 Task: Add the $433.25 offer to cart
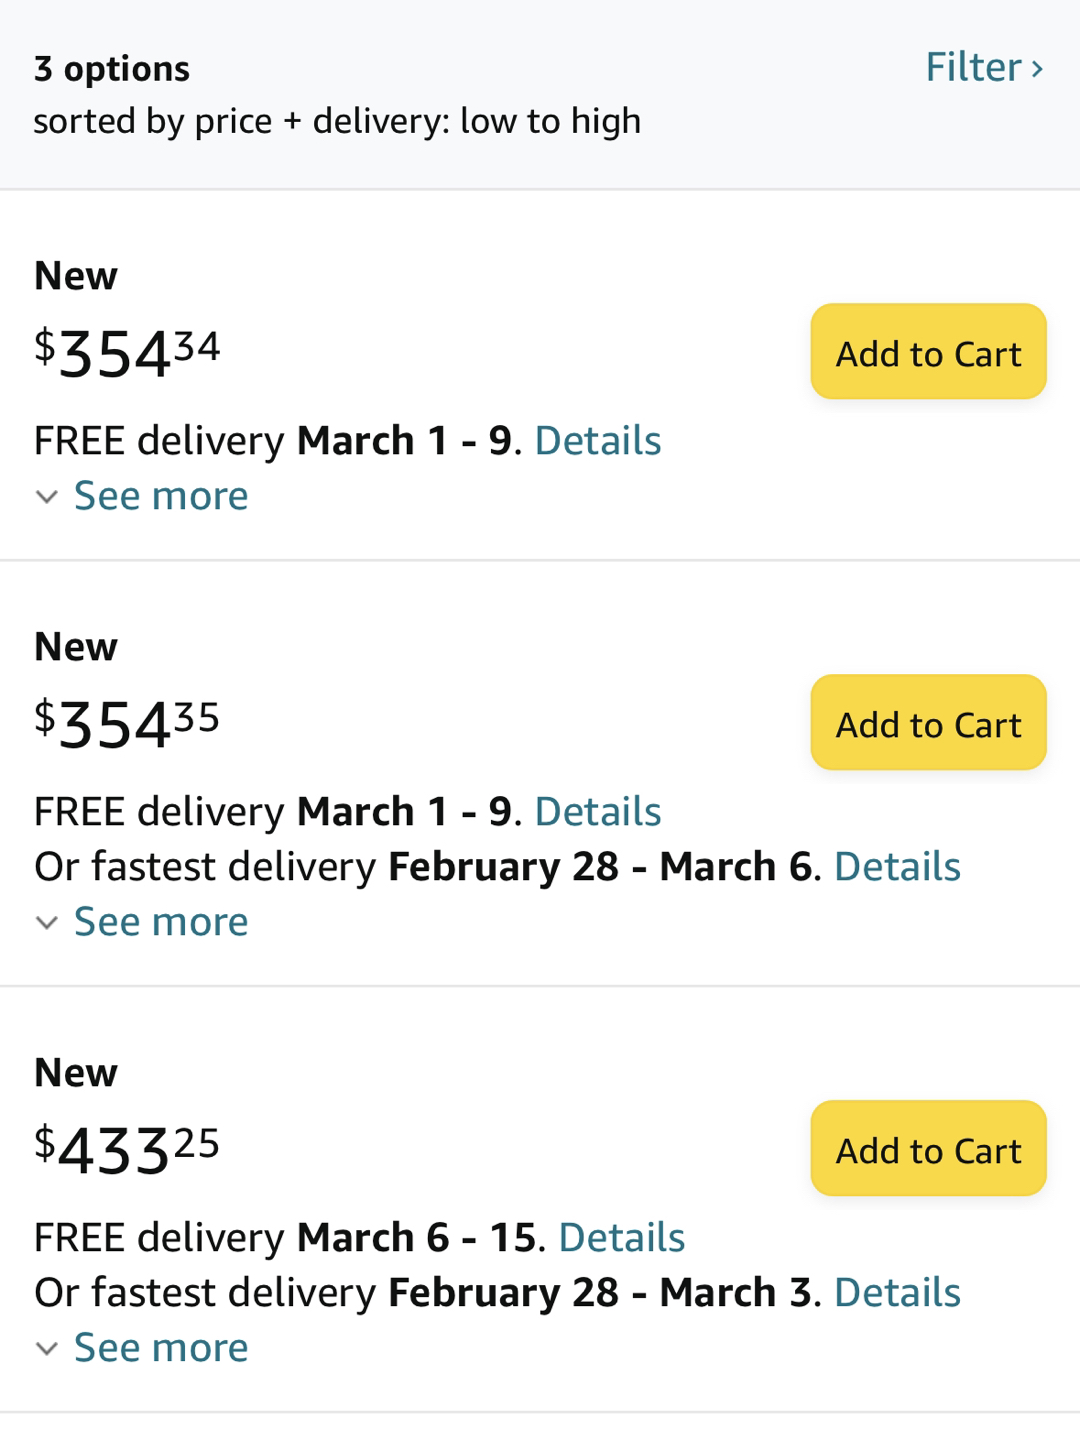[928, 1149]
